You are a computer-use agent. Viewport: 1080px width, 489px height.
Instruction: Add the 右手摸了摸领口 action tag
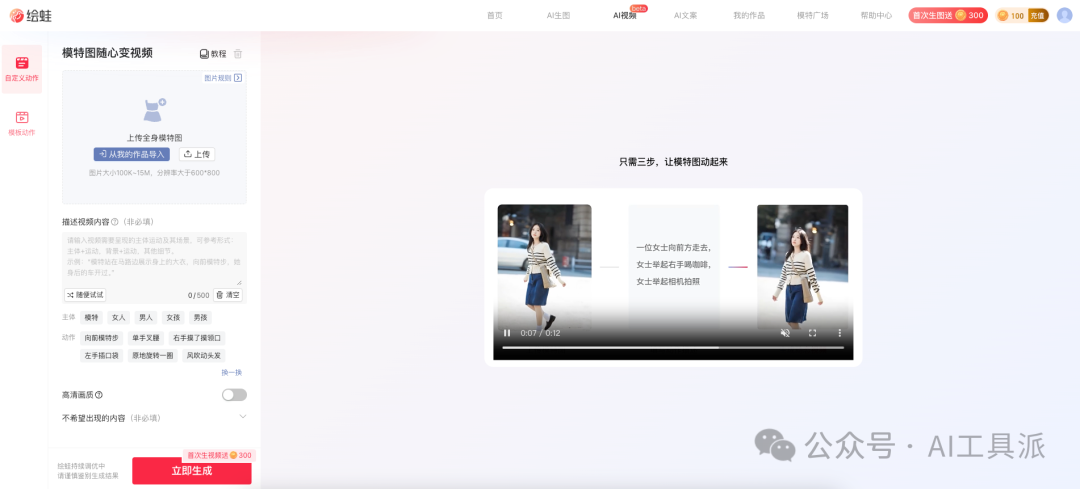click(x=197, y=338)
